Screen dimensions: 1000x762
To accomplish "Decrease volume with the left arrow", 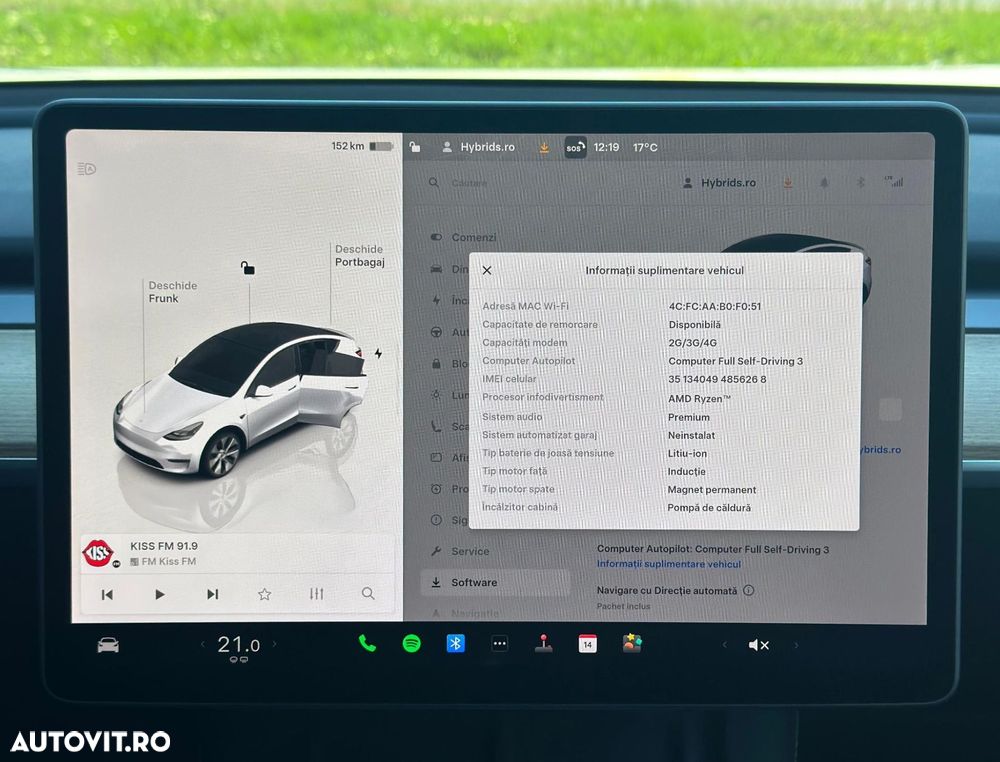I will pos(724,645).
